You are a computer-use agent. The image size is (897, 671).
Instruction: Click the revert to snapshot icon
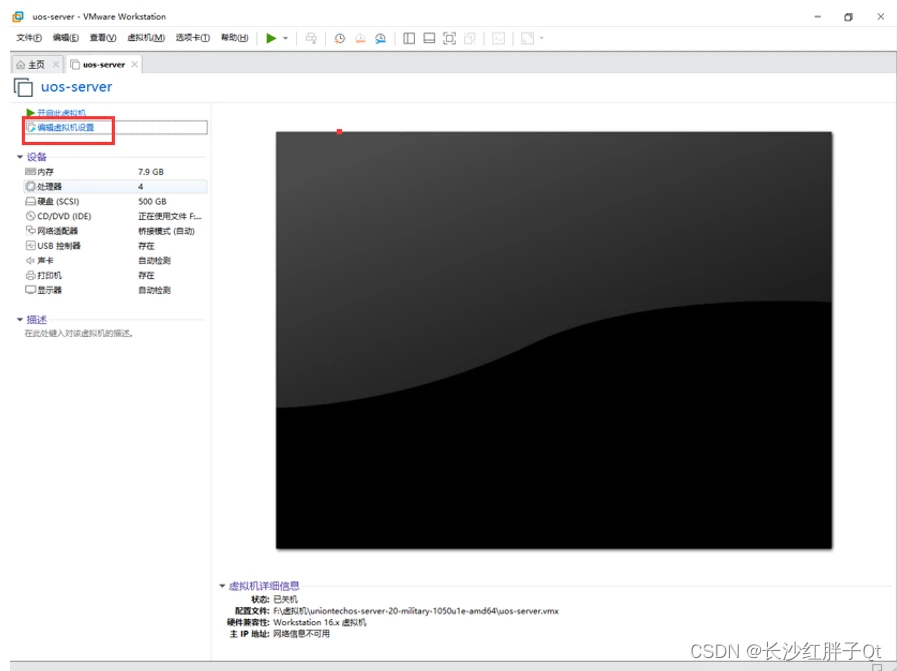[x=360, y=38]
